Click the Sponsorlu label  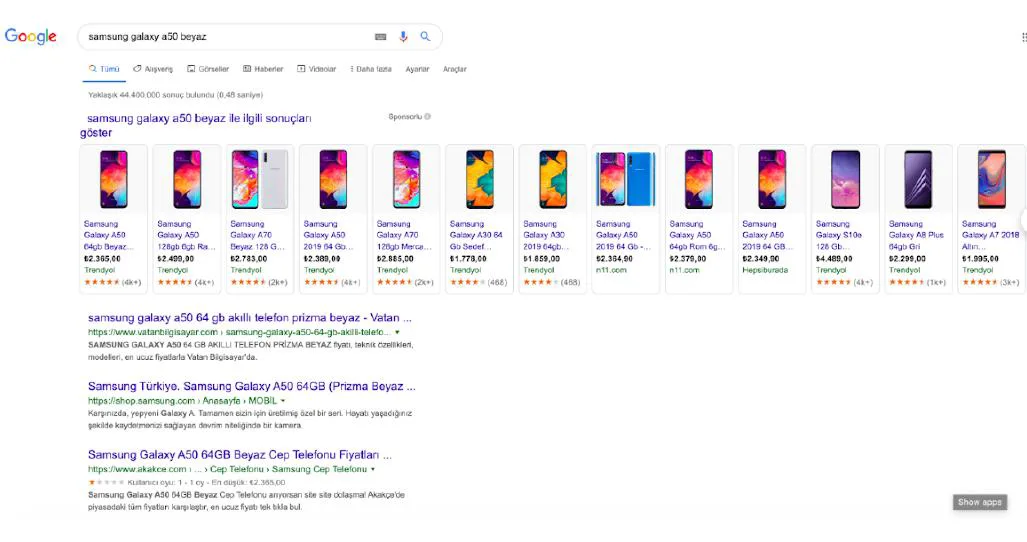coord(405,117)
